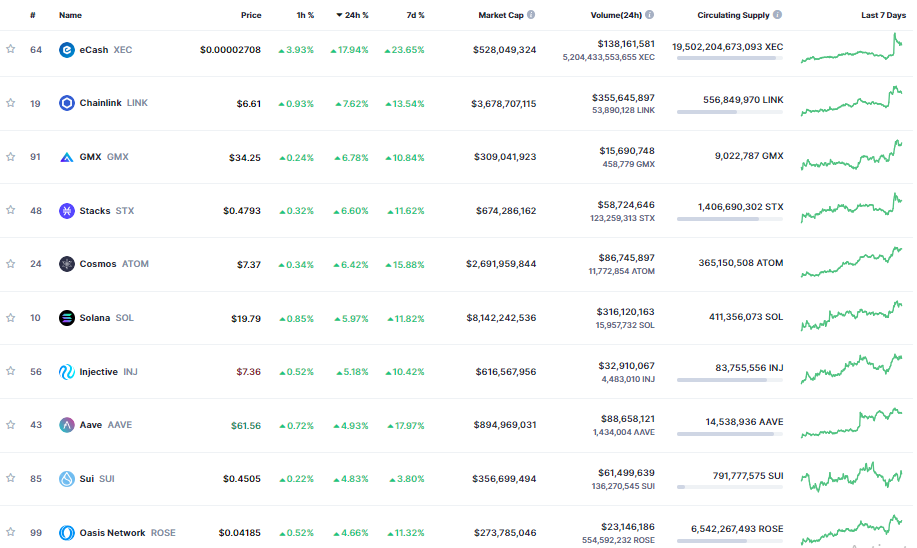Sort by 7d % column header

(x=415, y=15)
